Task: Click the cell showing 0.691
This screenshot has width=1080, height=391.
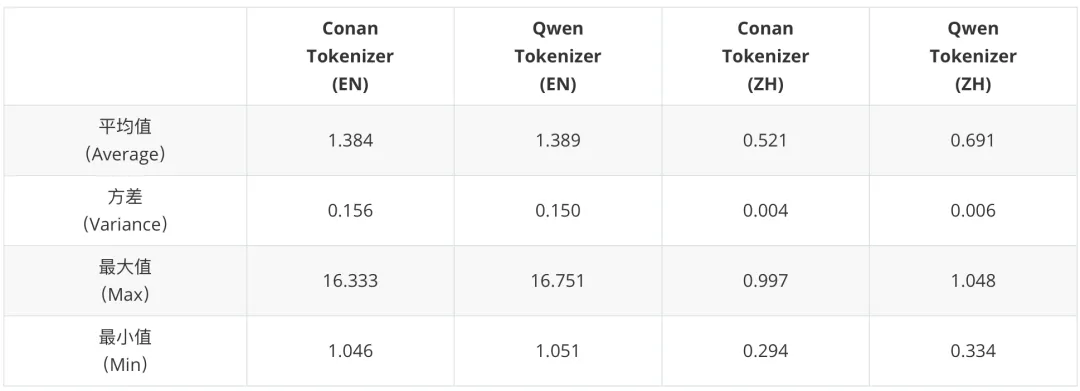Action: [973, 140]
